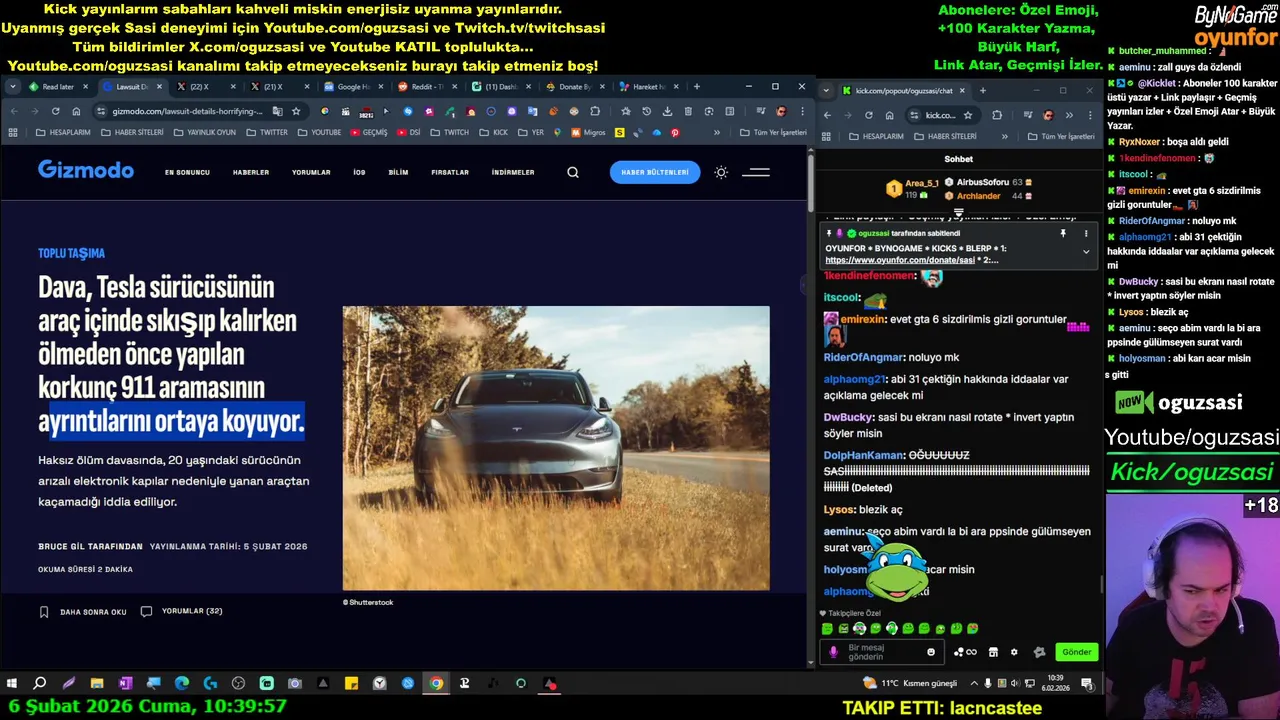Collapse leaderboard handle under Archlander
1280x720 pixels.
pos(958,212)
